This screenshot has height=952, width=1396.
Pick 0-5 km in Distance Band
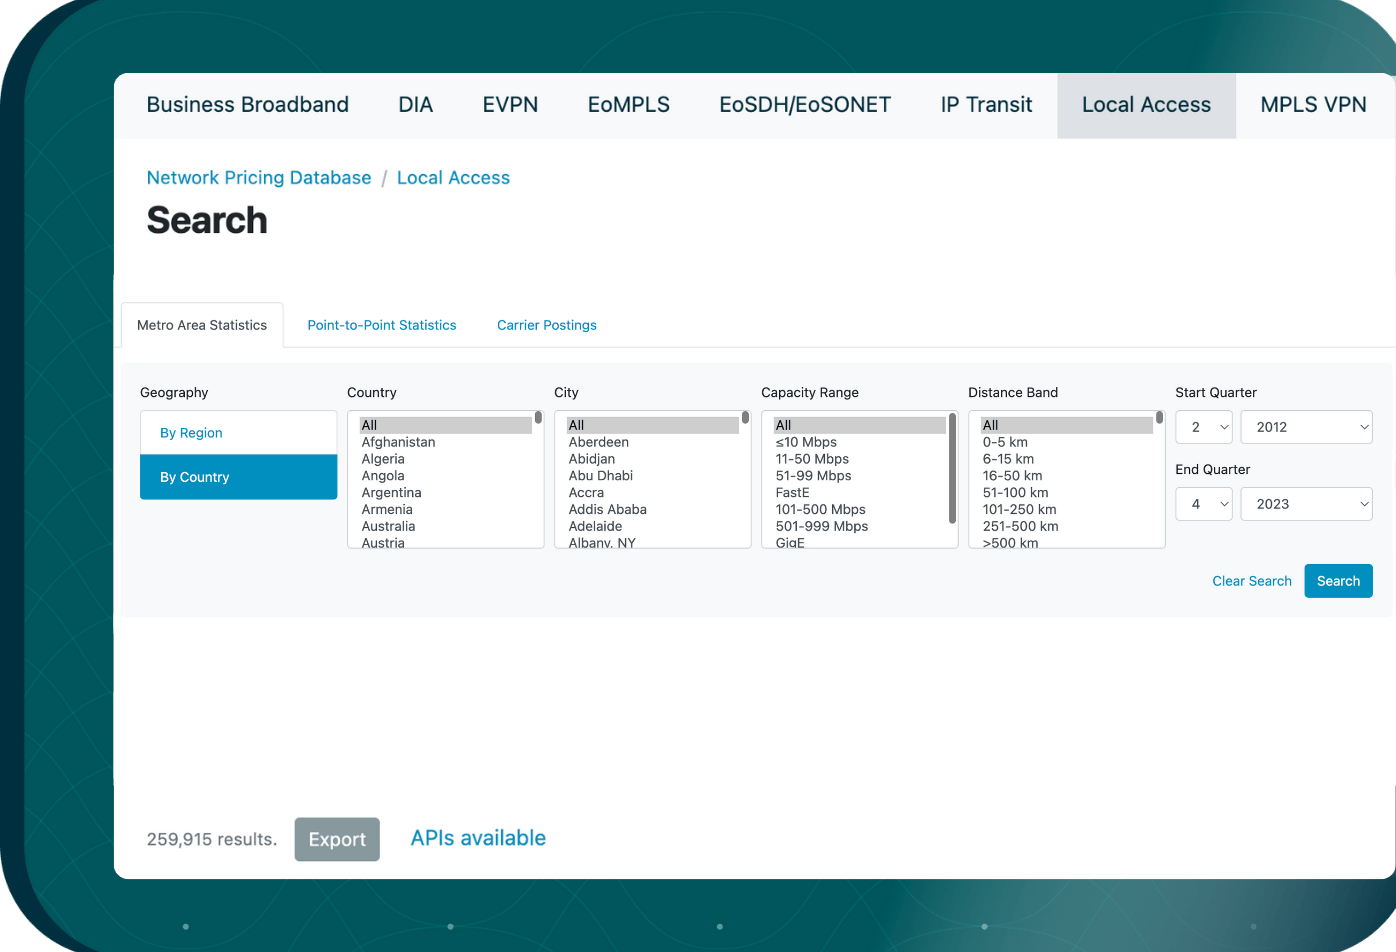point(1005,441)
